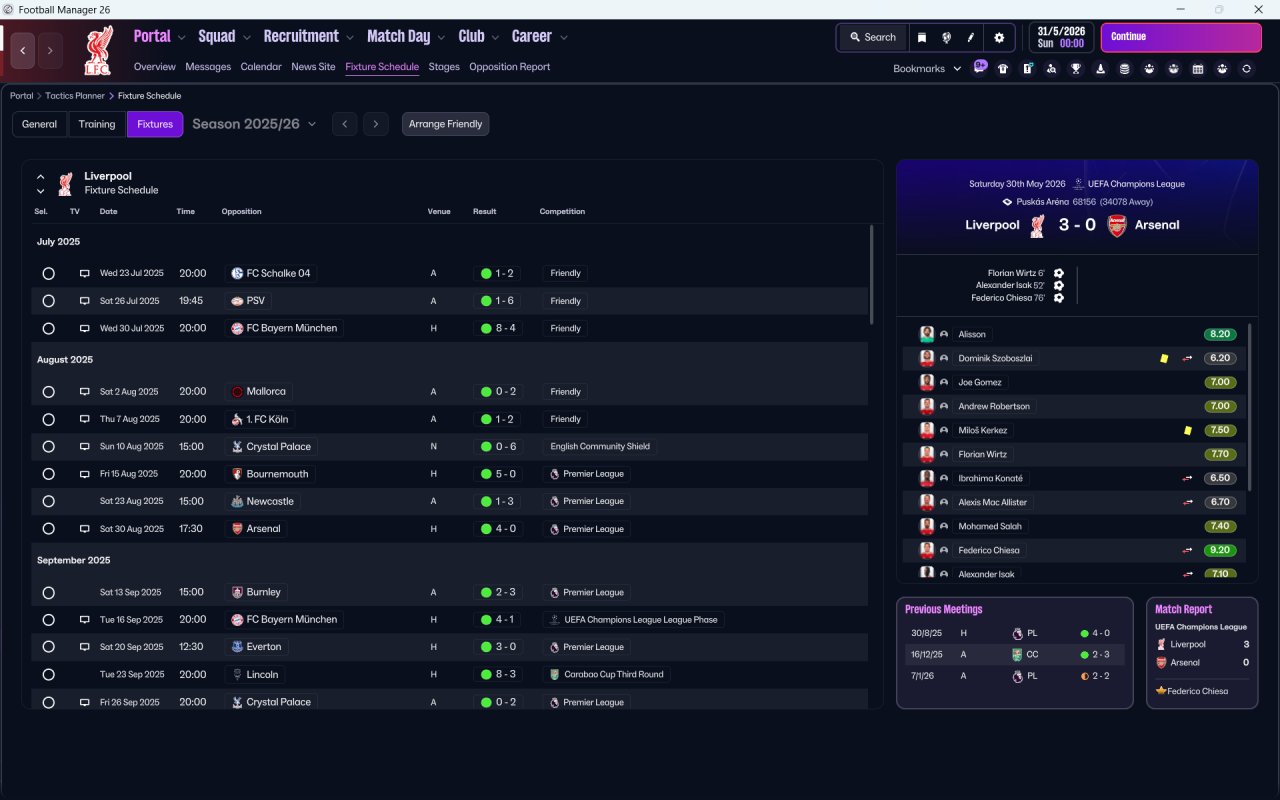Switch to the Training tab
This screenshot has width=1280, height=800.
97,124
